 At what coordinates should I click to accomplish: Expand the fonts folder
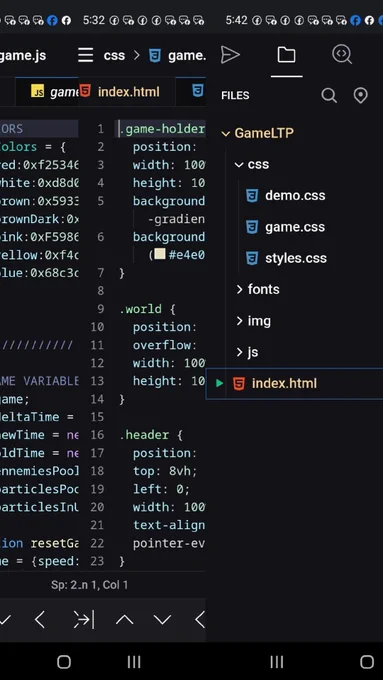pyautogui.click(x=239, y=289)
